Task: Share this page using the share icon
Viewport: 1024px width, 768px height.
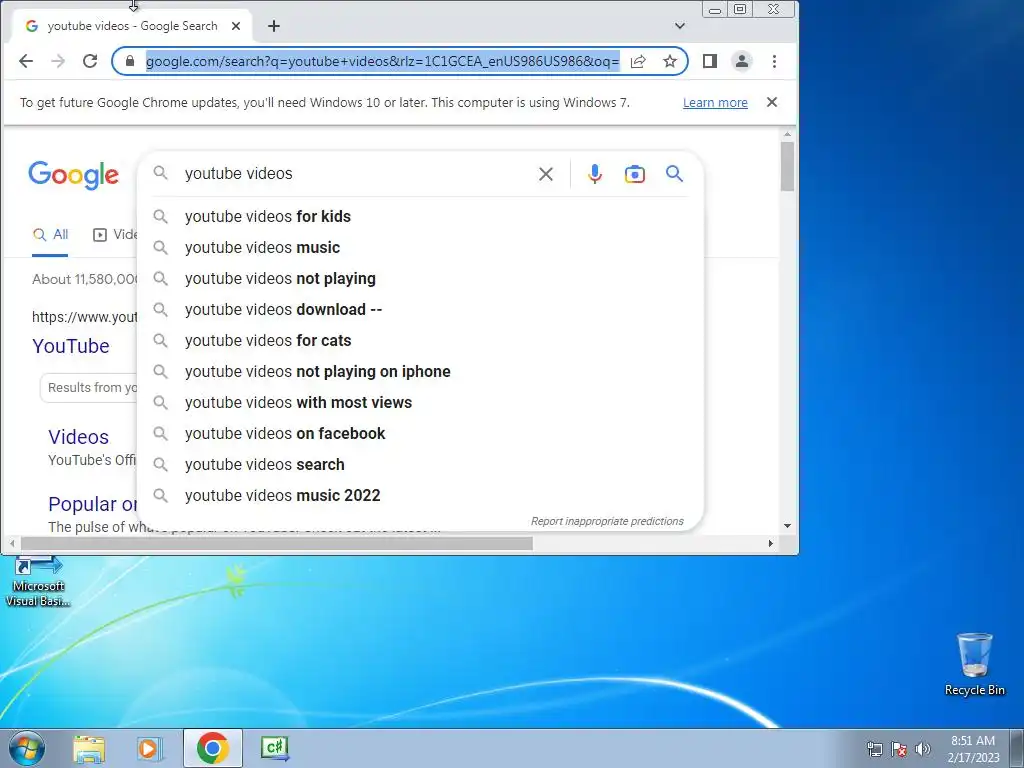Action: 638,61
